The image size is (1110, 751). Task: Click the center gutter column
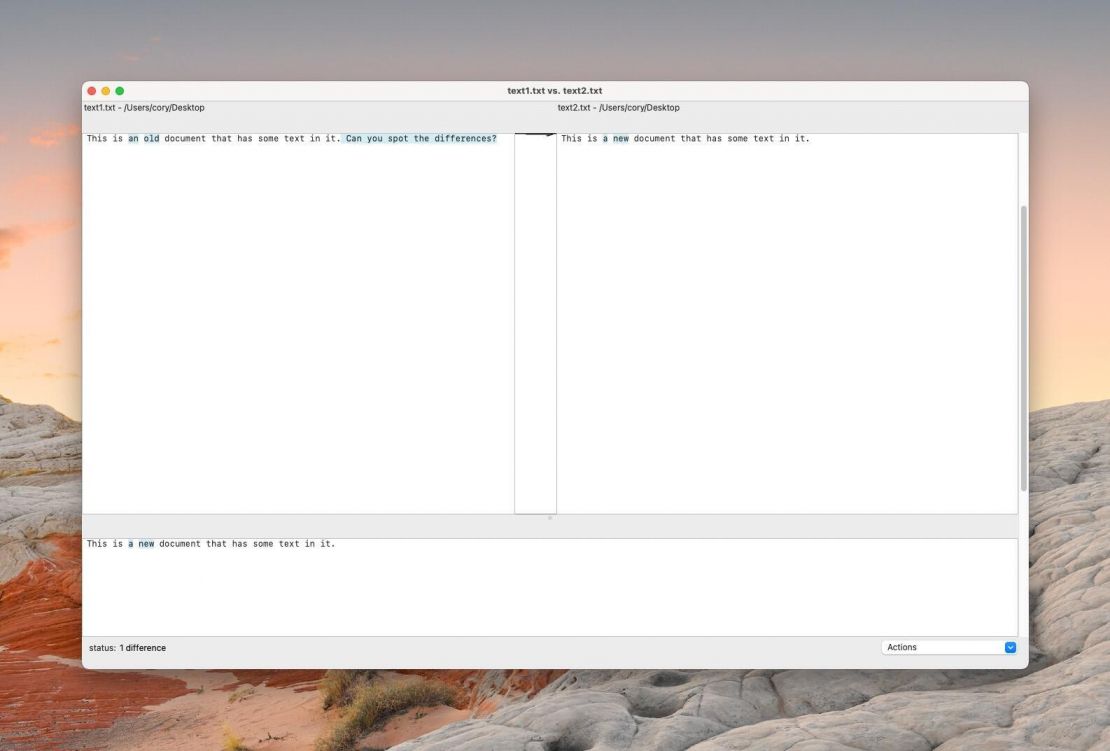(x=534, y=320)
